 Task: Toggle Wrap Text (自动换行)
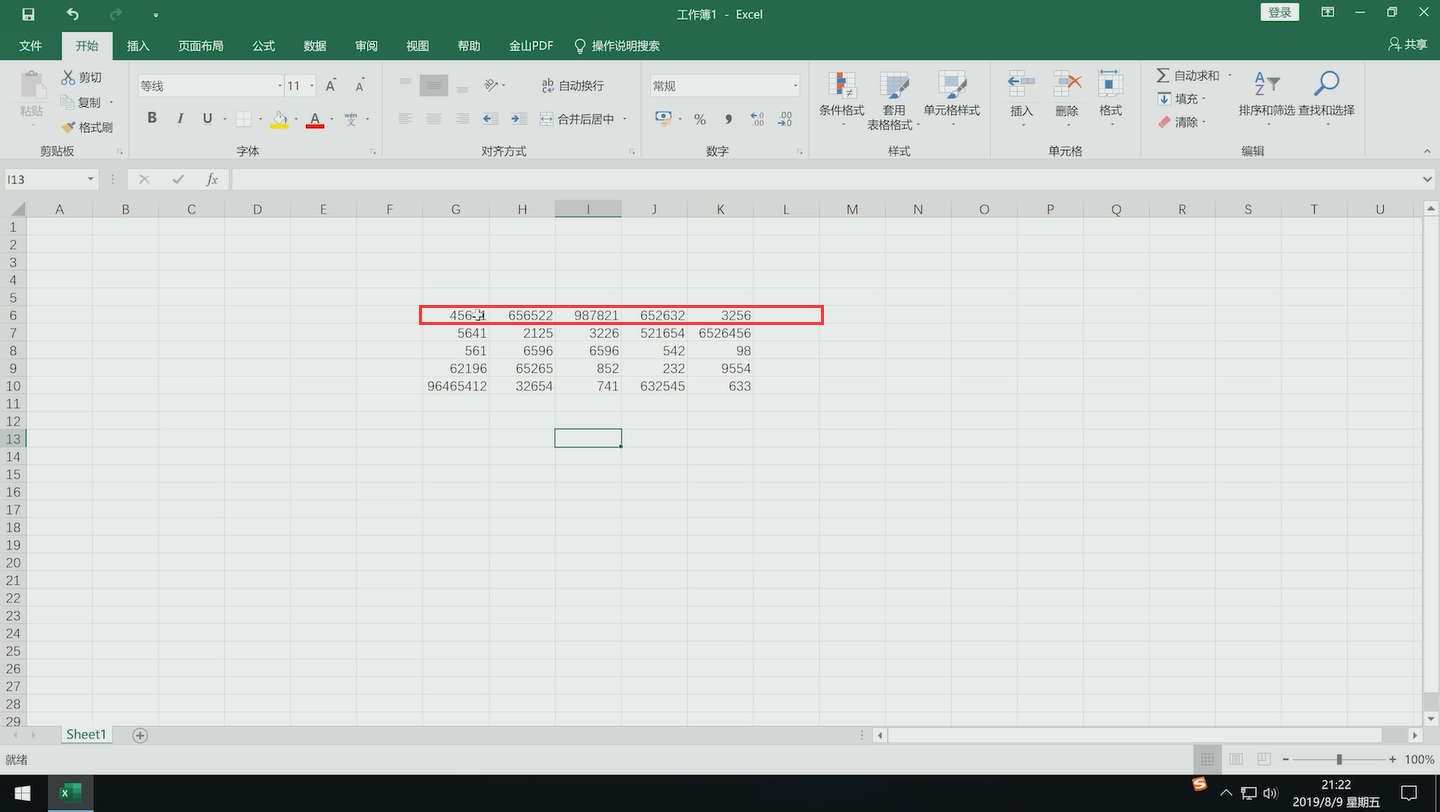point(572,85)
